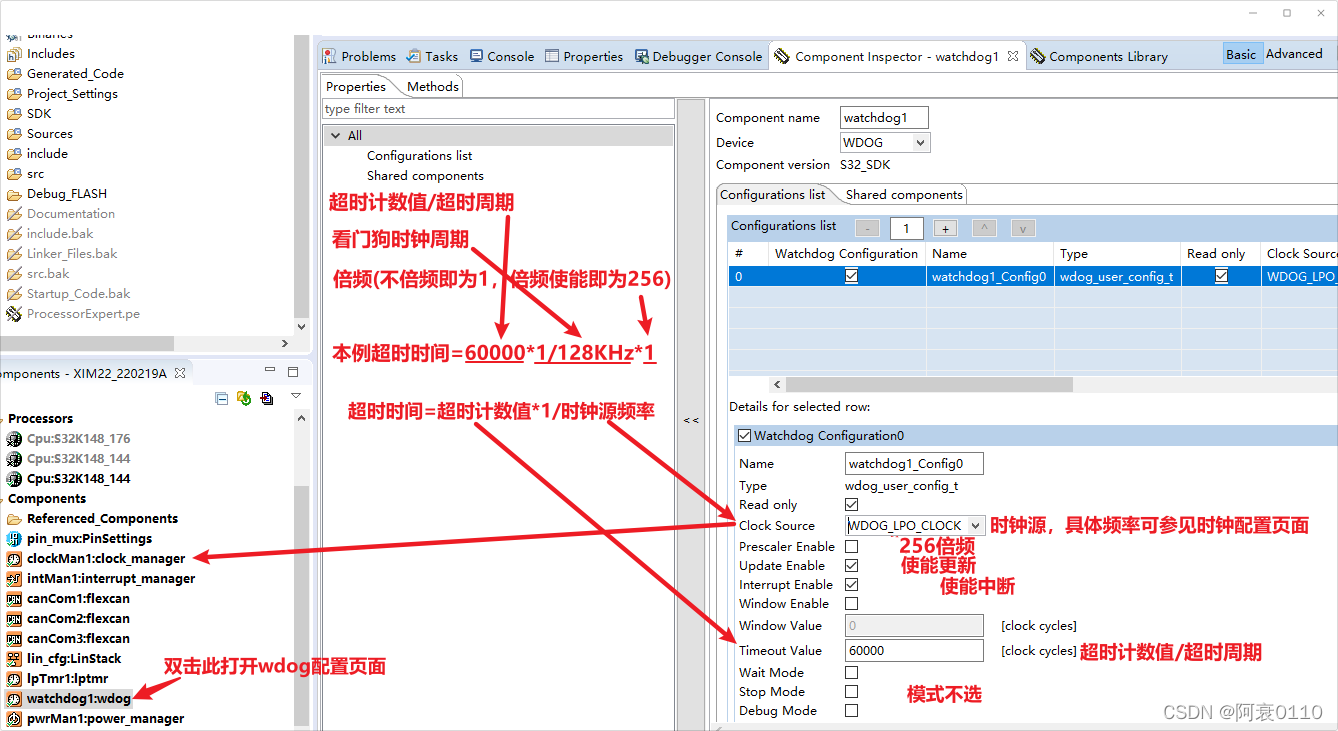Click the + button to add a configuration
Screen dimensions: 1338x731
tap(944, 228)
